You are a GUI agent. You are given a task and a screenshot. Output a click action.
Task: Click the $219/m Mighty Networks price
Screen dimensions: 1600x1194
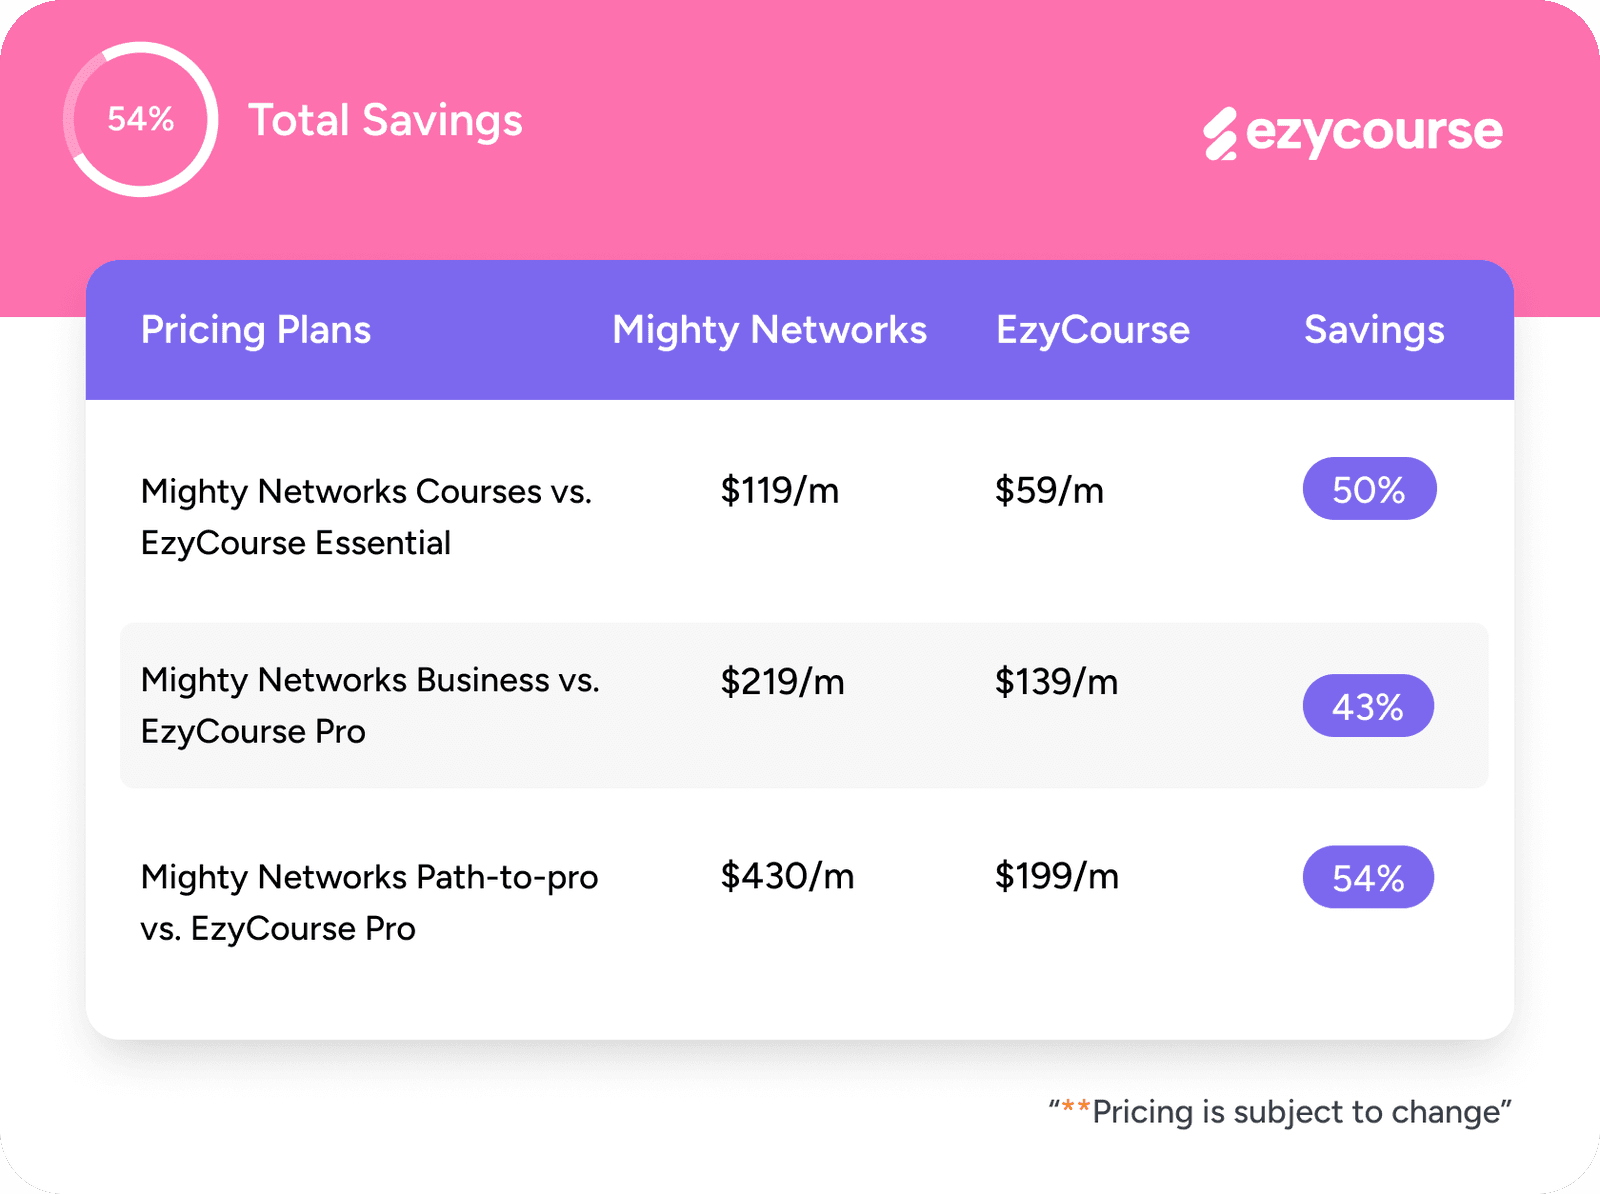click(x=783, y=682)
